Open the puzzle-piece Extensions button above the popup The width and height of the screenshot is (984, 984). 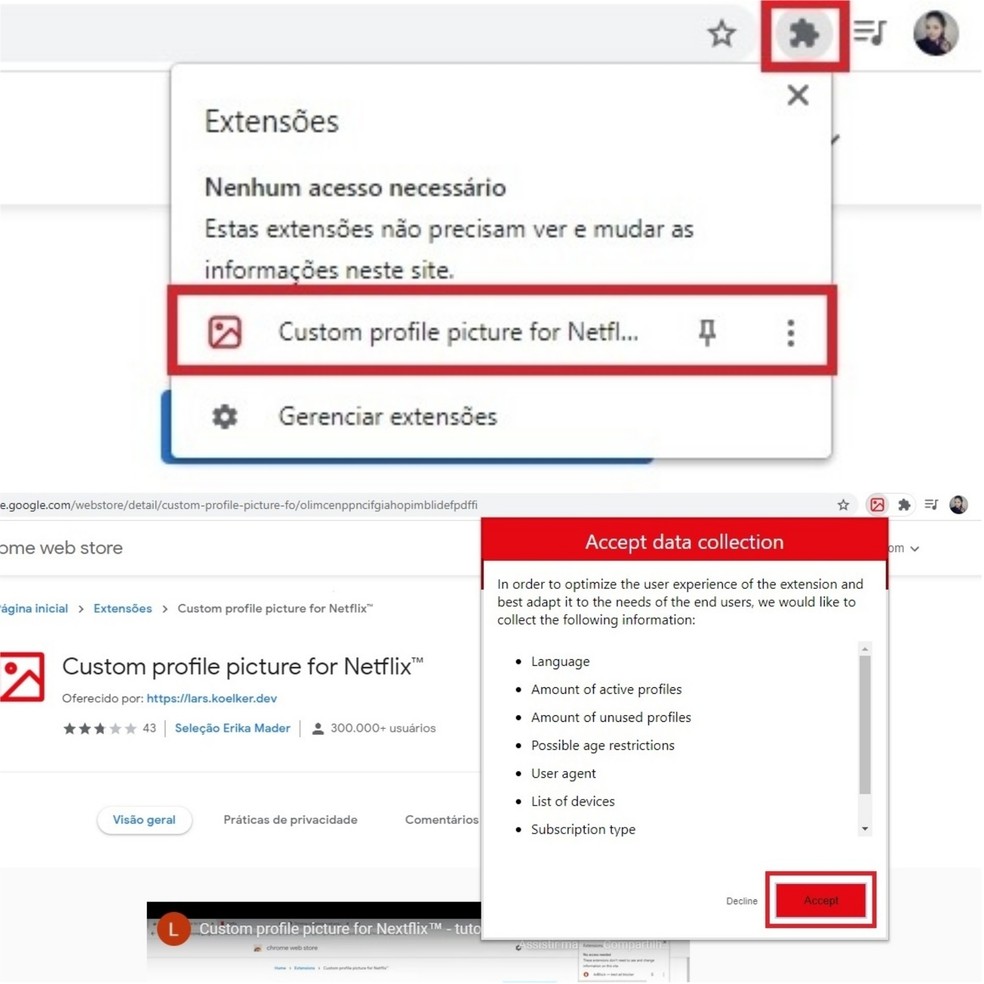pos(804,33)
